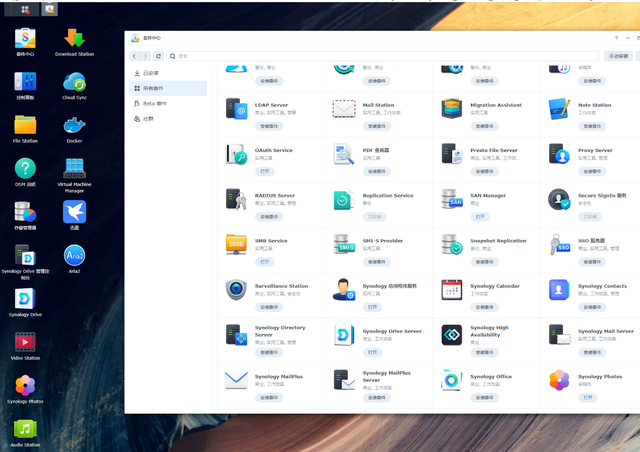Open Video Station desktop shortcut

25,343
